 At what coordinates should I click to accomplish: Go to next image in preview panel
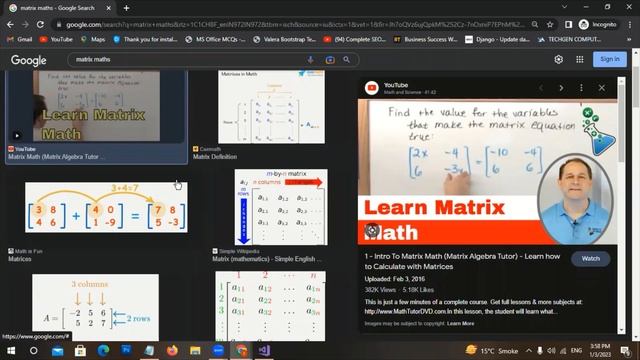pyautogui.click(x=561, y=88)
